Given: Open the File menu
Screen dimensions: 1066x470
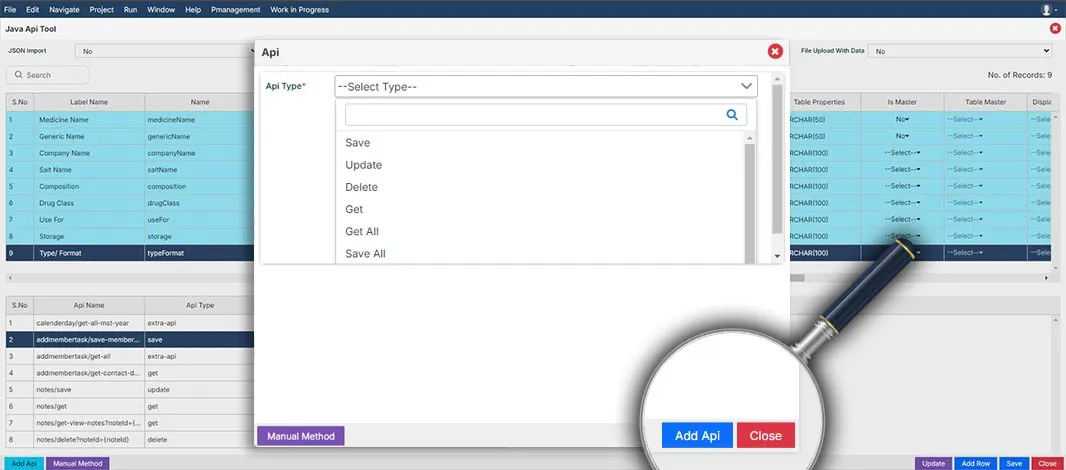Looking at the screenshot, I should [x=10, y=10].
